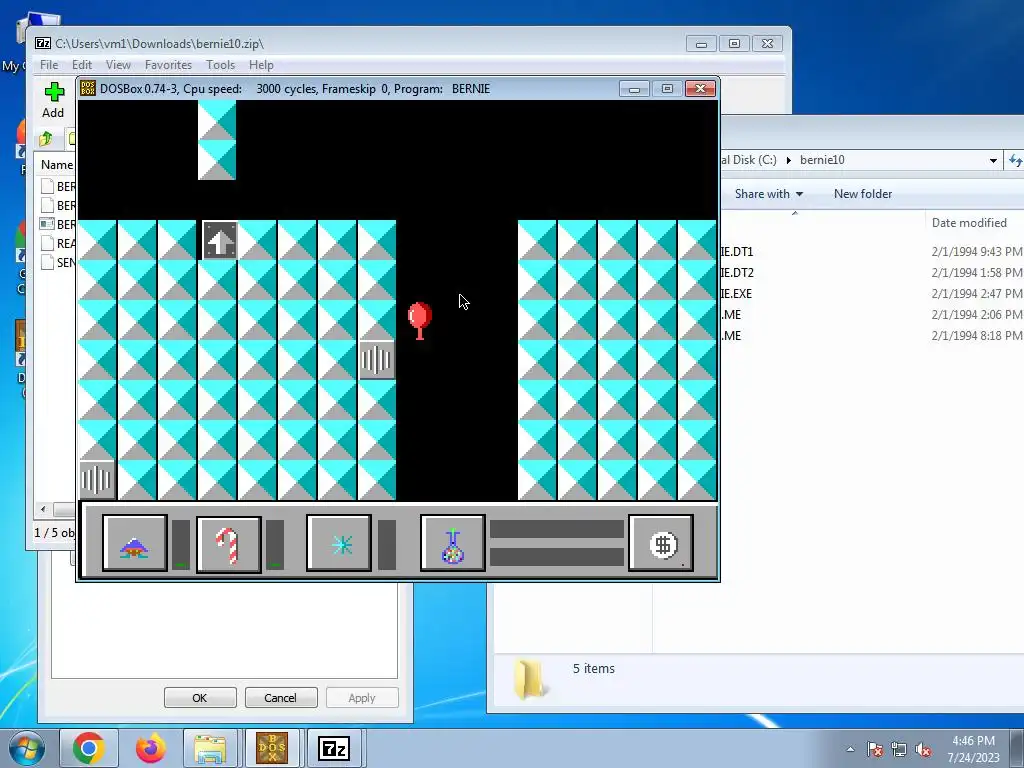Click the DOSBox title bar icon
Viewport: 1024px width, 768px height.
pyautogui.click(x=88, y=89)
